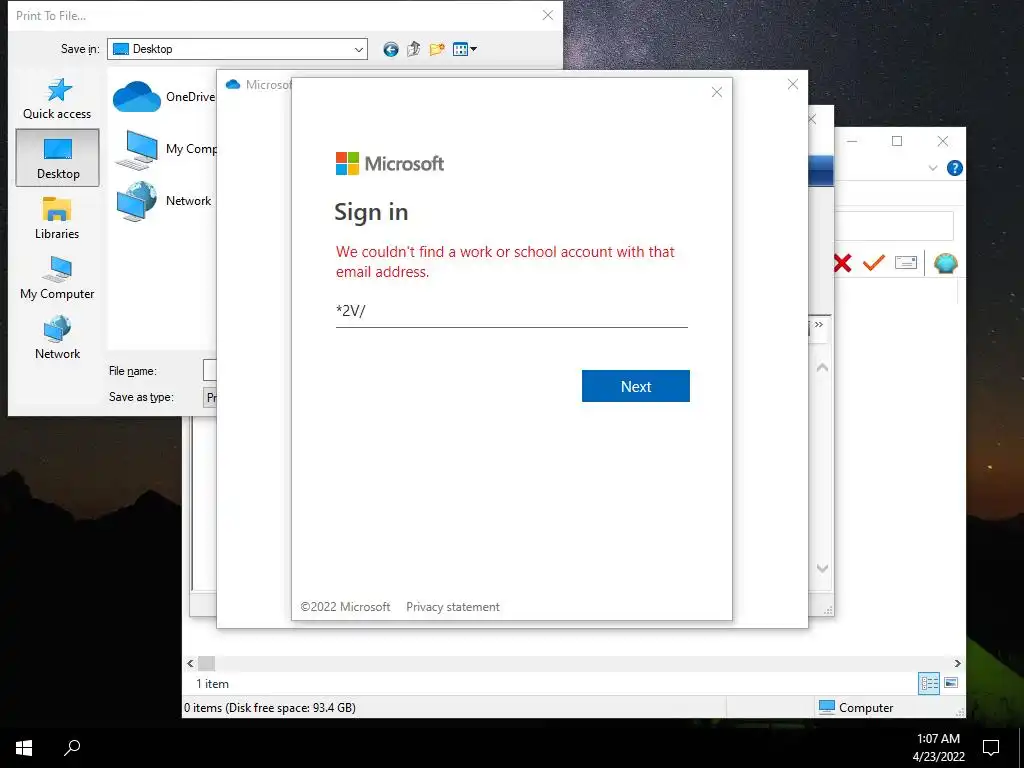Select Network in the places bar
Image resolution: width=1024 pixels, height=768 pixels.
click(57, 338)
